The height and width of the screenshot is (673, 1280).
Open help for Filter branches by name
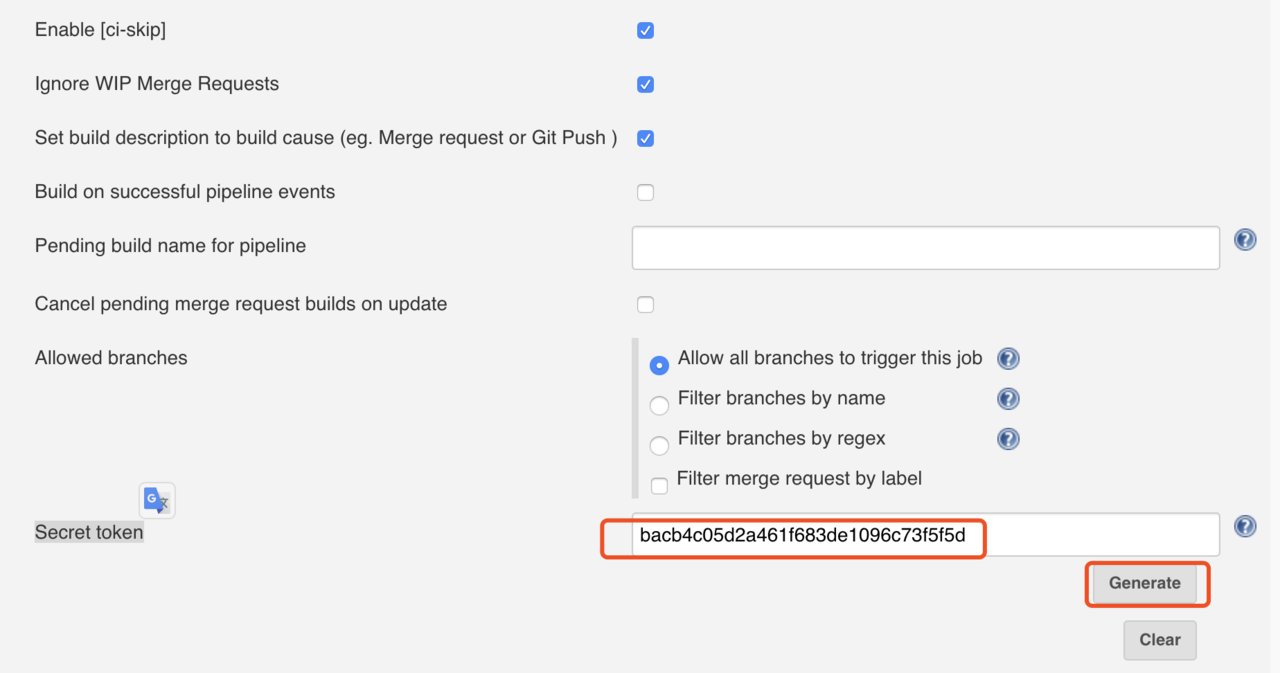(x=1008, y=399)
